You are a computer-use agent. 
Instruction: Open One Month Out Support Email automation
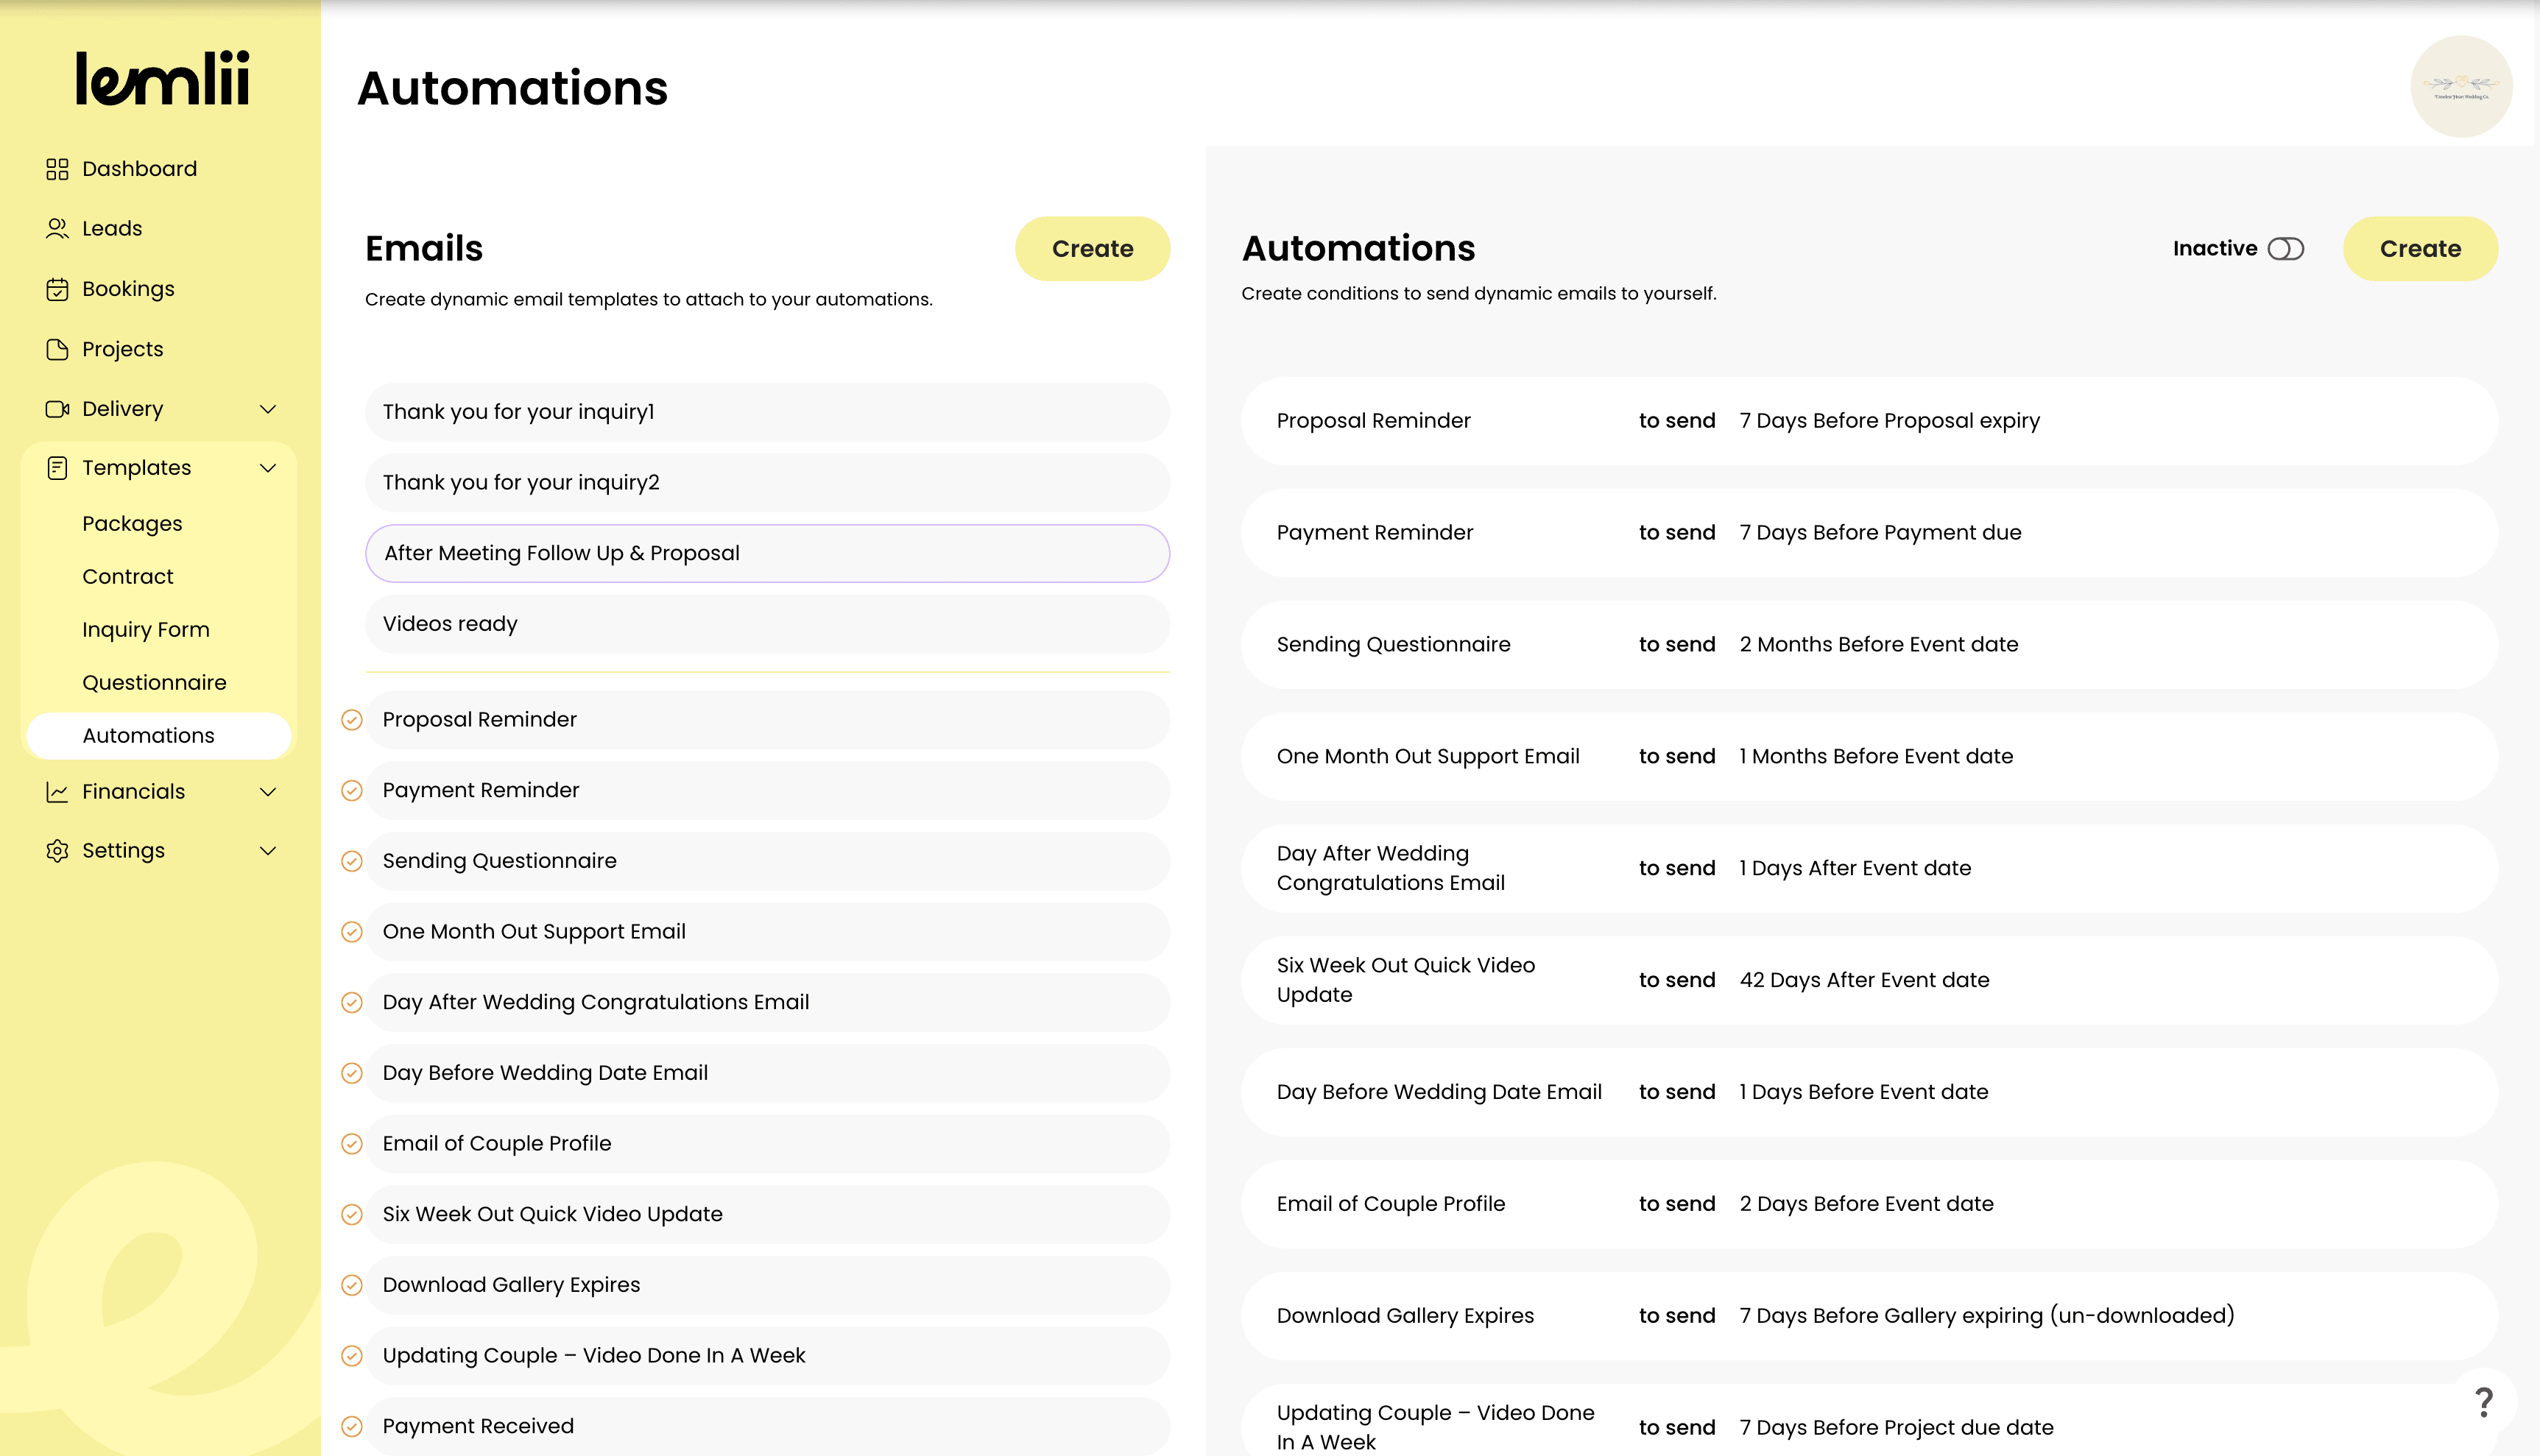[1870, 757]
